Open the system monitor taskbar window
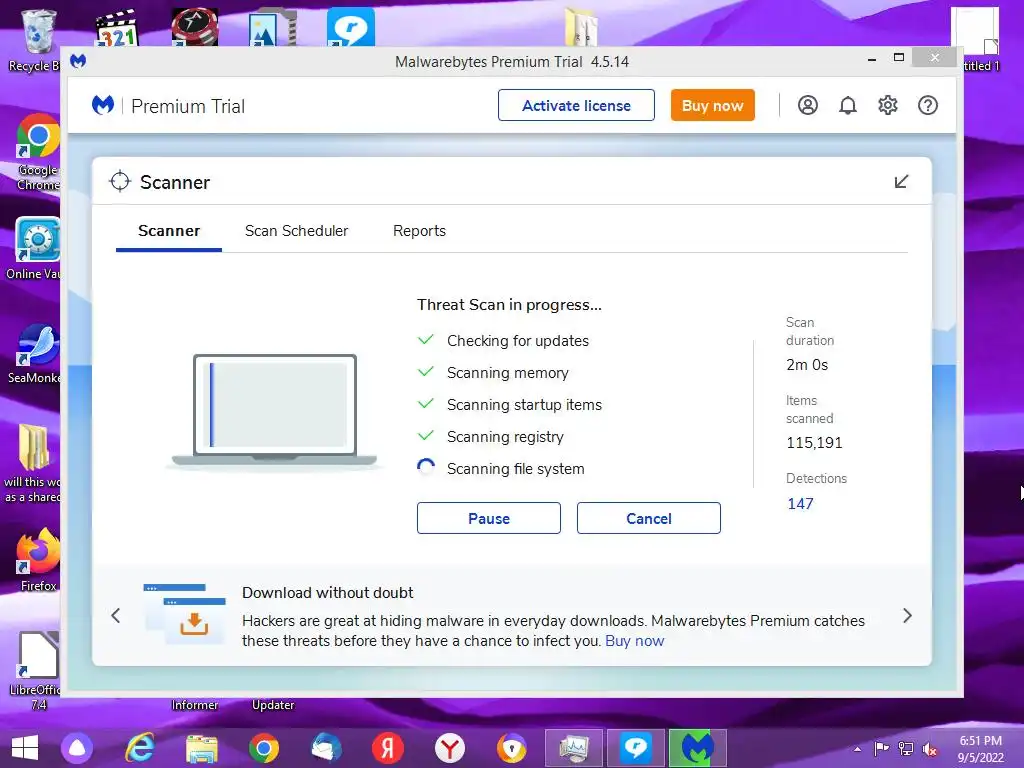This screenshot has width=1024, height=768. 573,748
